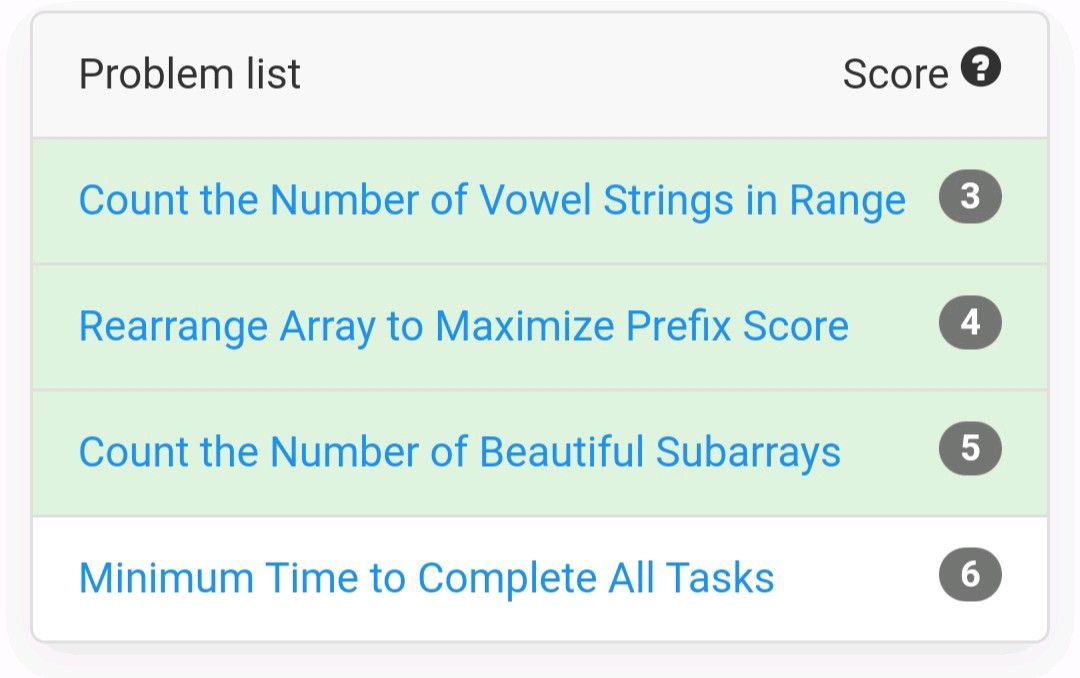This screenshot has width=1080, height=678.
Task: Click the score badge showing 6
Action: pyautogui.click(x=970, y=575)
